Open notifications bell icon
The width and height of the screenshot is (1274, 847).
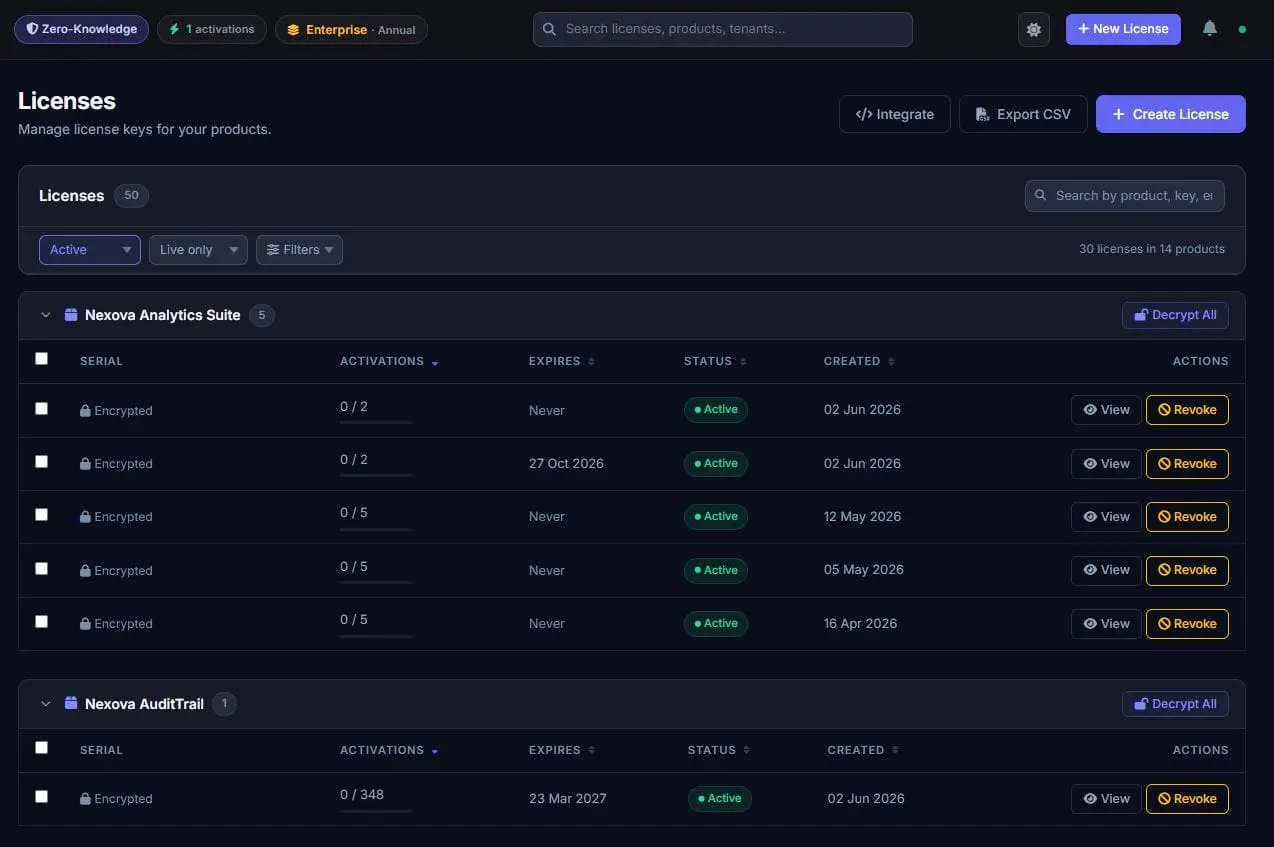(1209, 29)
